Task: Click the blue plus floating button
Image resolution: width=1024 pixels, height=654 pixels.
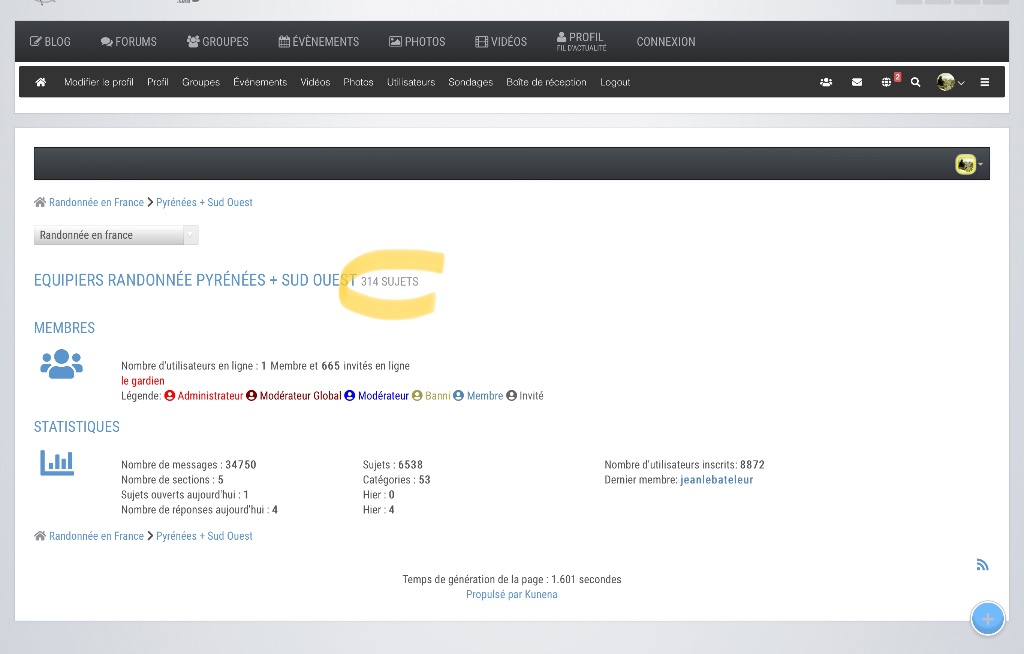Action: [987, 619]
